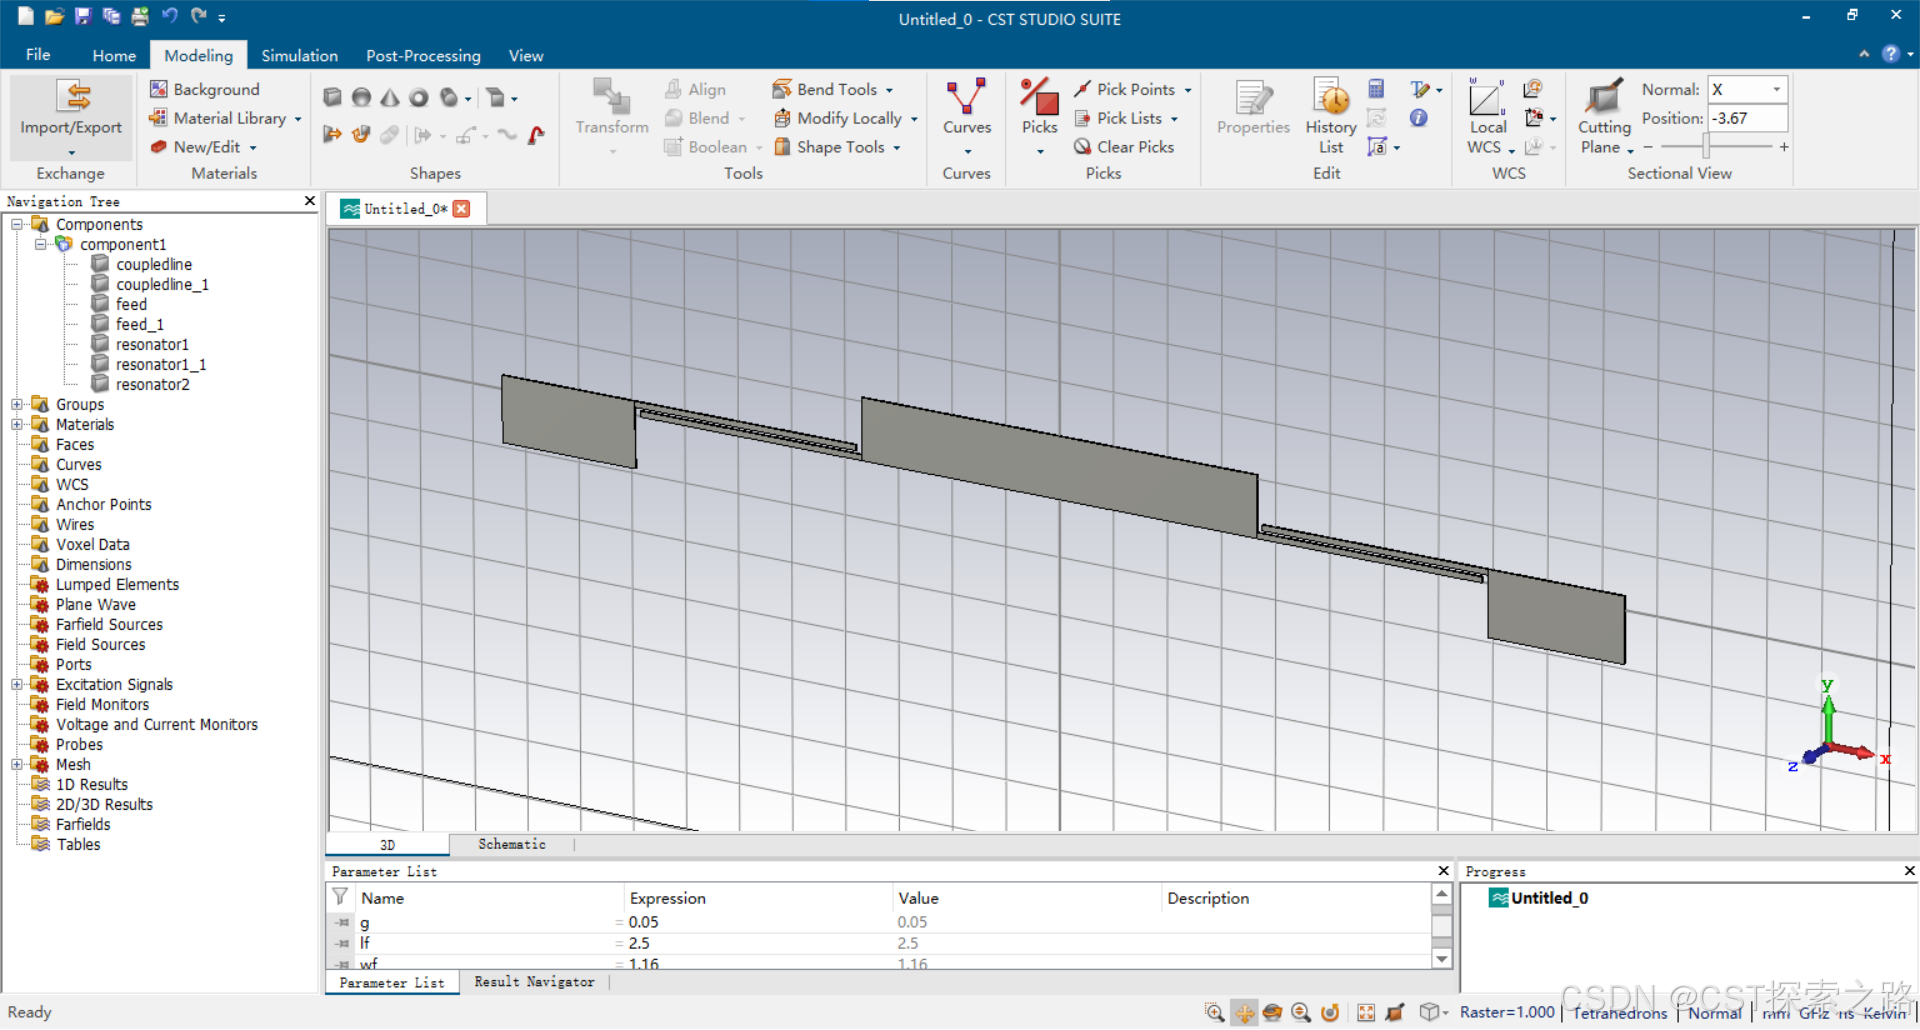Collapse the Components tree node
The image size is (1920, 1030).
[17, 224]
